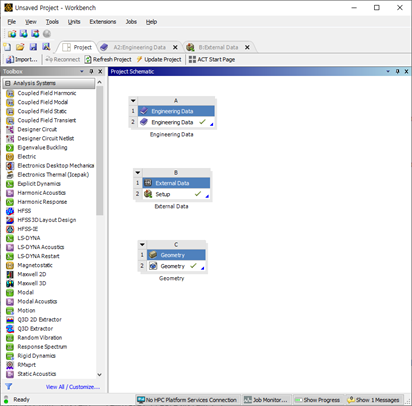Select the LS-DYNA icon
The image size is (412, 406).
coord(10,238)
